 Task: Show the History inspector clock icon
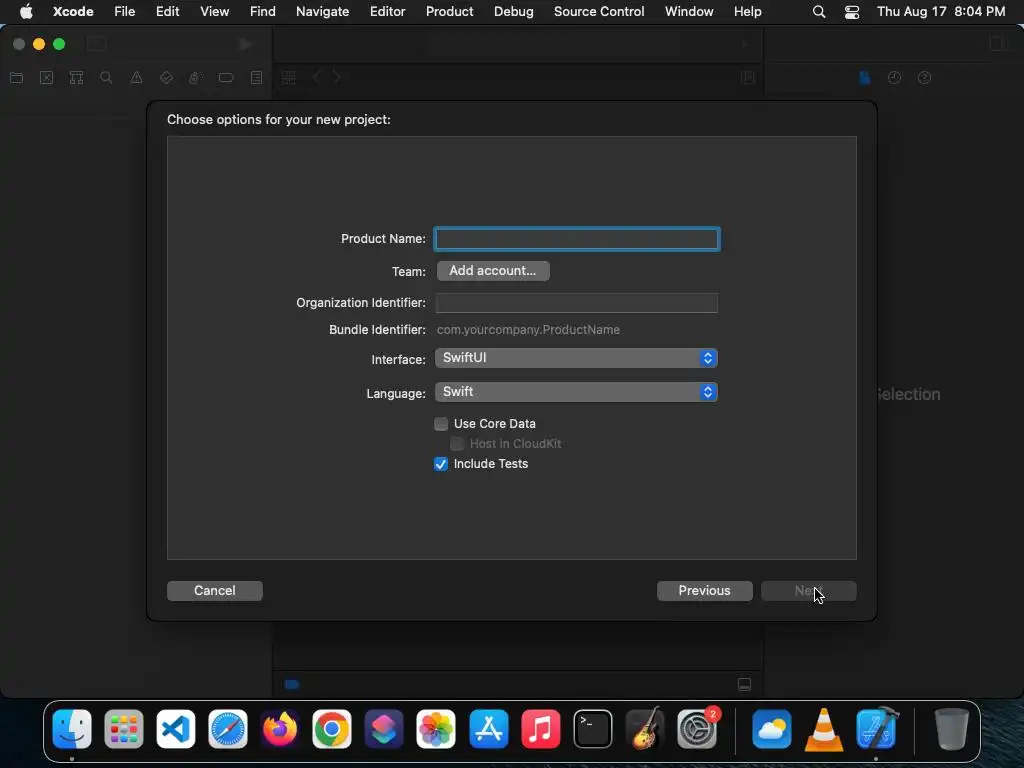point(894,78)
